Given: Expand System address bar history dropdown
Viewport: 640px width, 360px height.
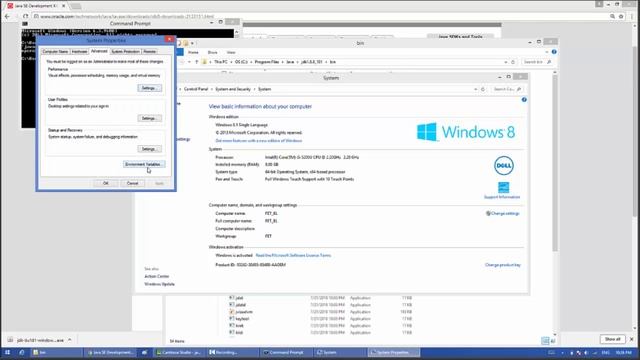Looking at the screenshot, I should click(476, 89).
